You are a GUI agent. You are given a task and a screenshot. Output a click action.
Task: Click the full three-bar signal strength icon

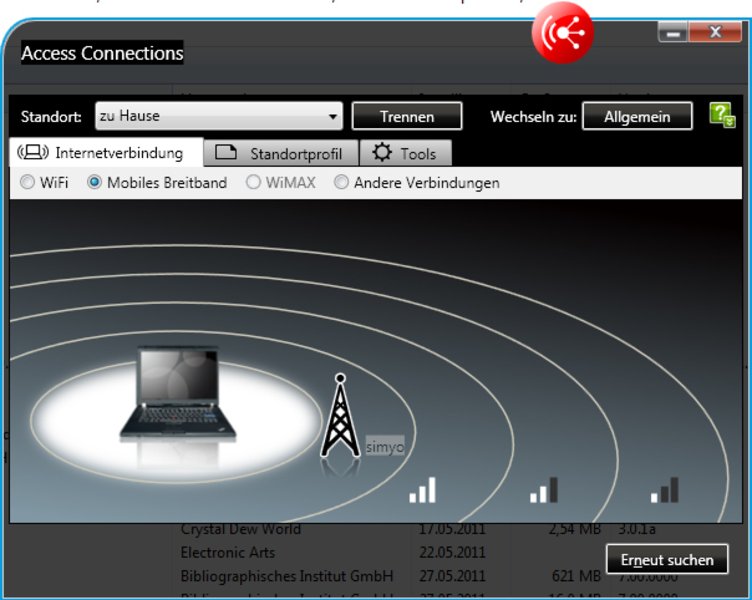423,490
